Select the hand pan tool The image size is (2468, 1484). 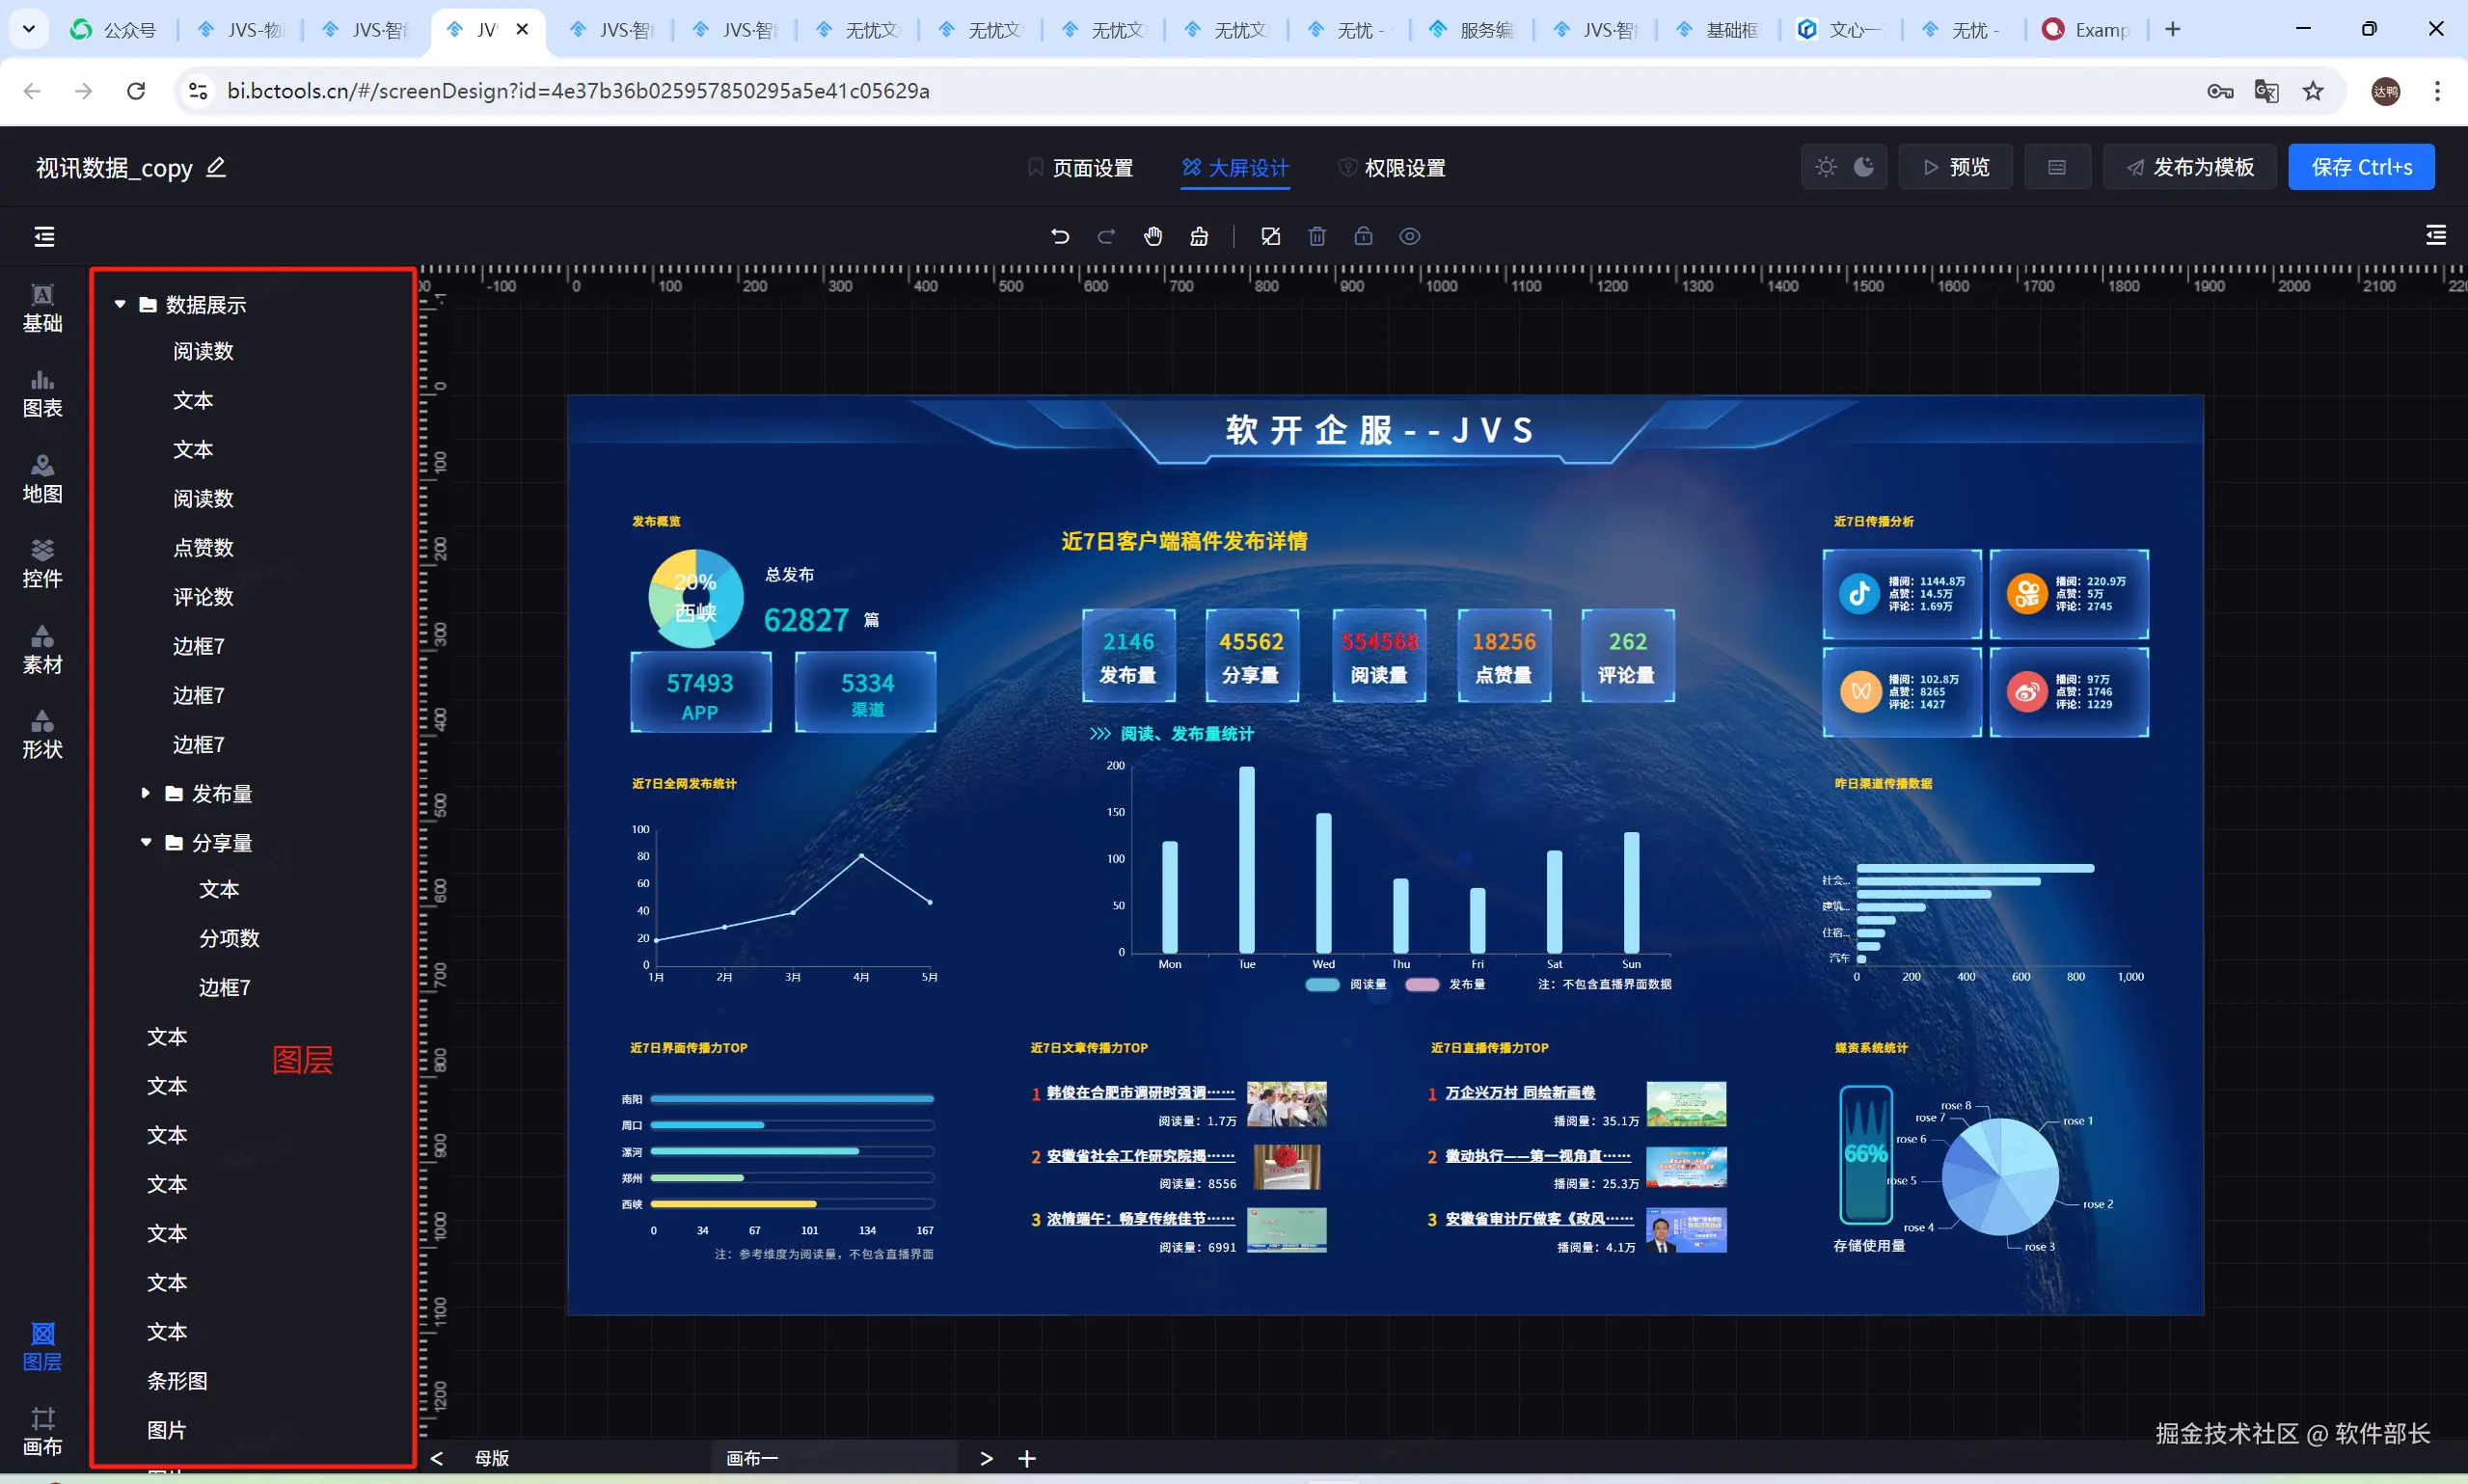[x=1153, y=236]
